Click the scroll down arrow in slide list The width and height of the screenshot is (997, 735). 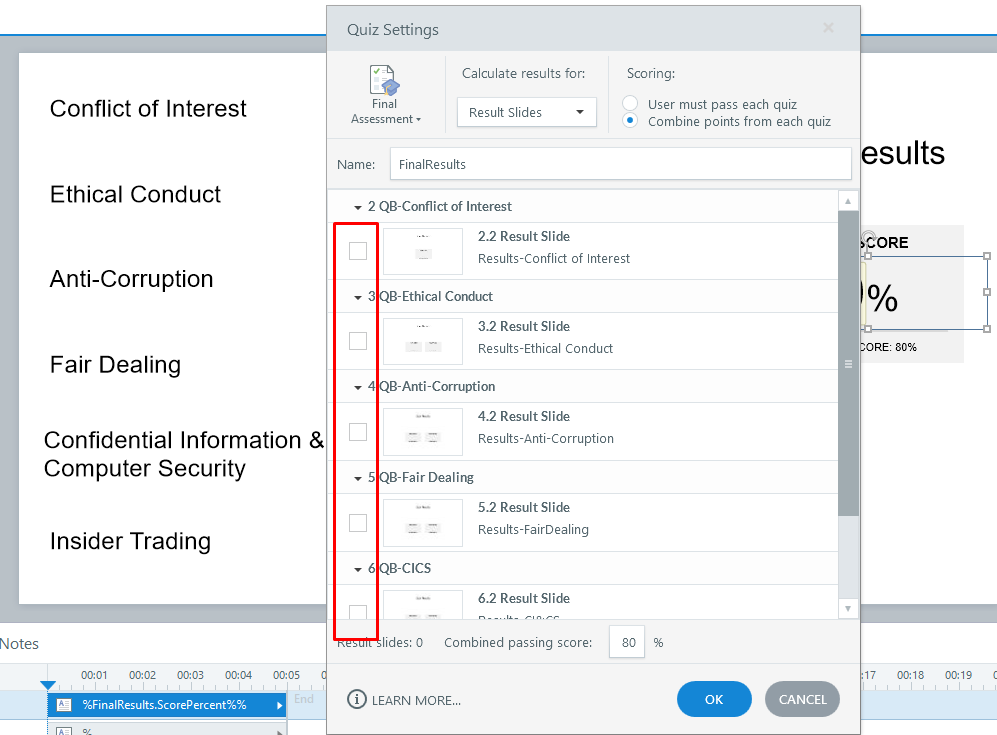click(x=848, y=608)
